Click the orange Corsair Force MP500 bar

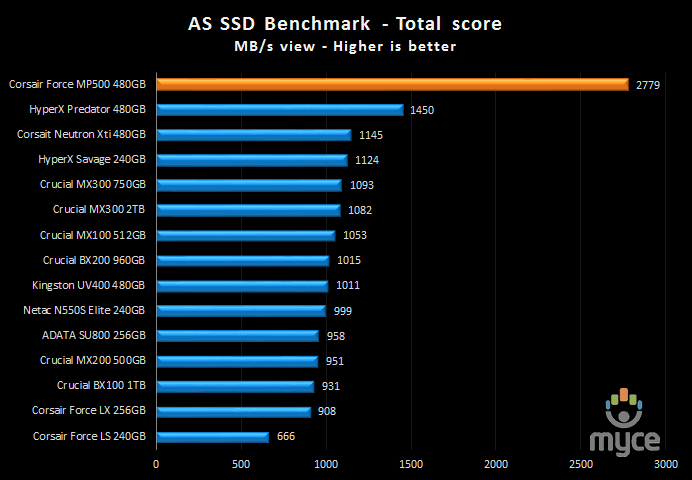click(x=392, y=84)
